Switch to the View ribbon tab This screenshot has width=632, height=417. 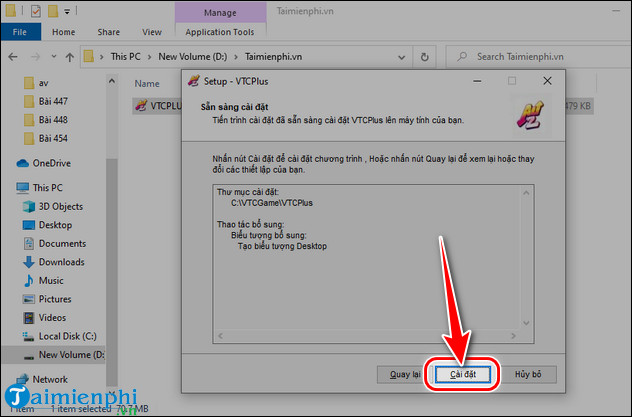click(152, 32)
